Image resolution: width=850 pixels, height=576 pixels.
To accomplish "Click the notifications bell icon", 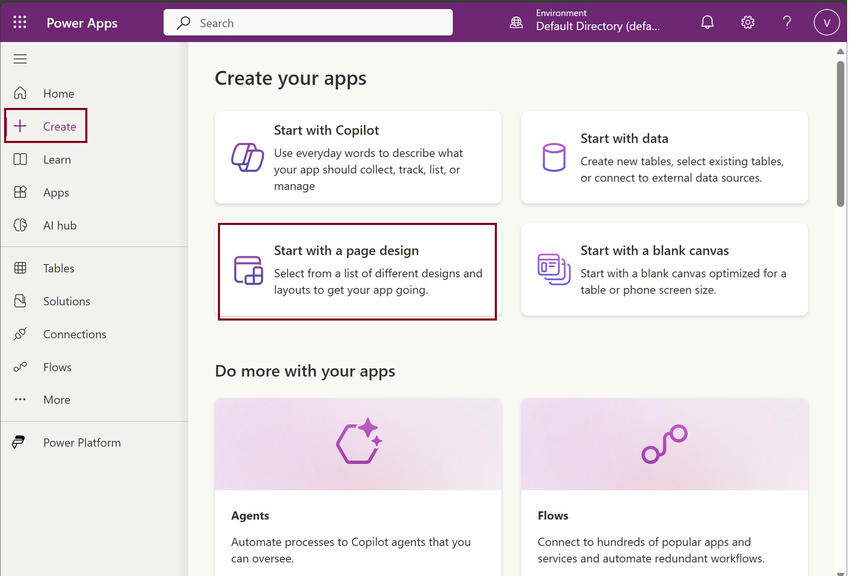I will (707, 22).
